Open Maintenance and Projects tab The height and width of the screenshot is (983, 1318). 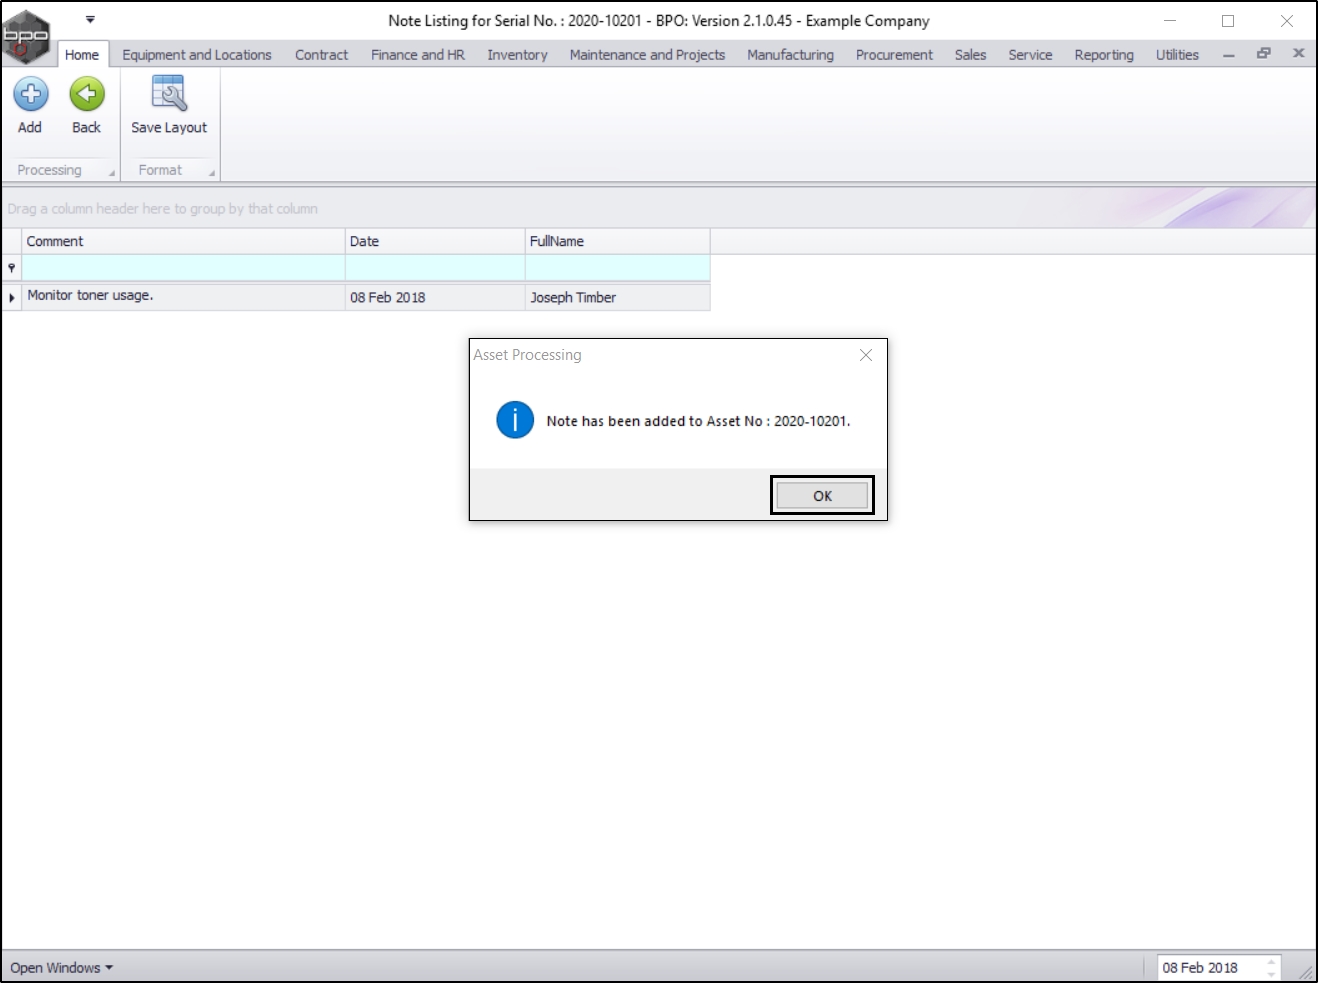coord(647,55)
